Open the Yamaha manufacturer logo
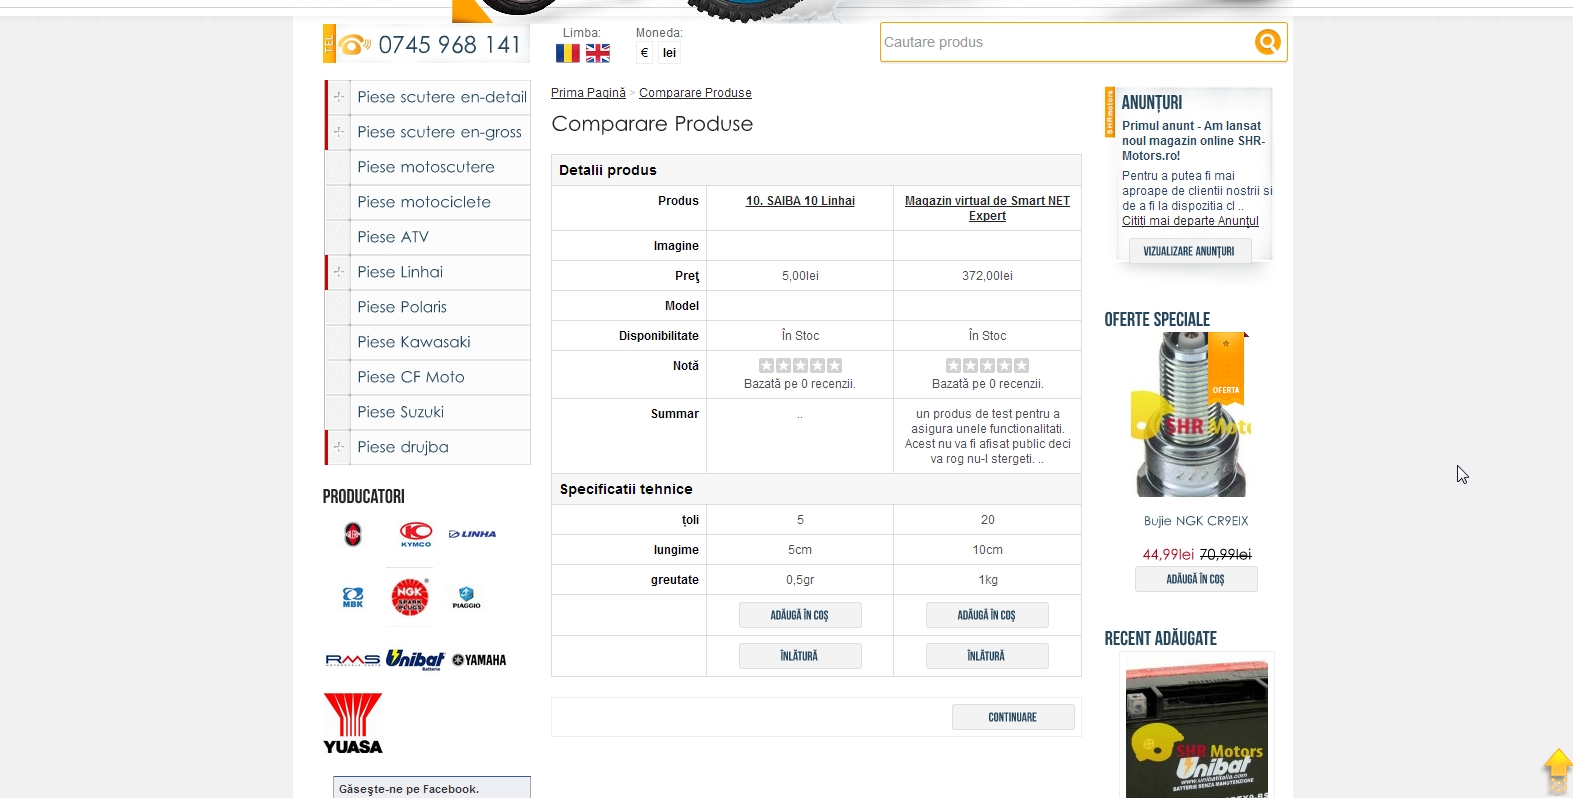The height and width of the screenshot is (798, 1573). [x=479, y=660]
